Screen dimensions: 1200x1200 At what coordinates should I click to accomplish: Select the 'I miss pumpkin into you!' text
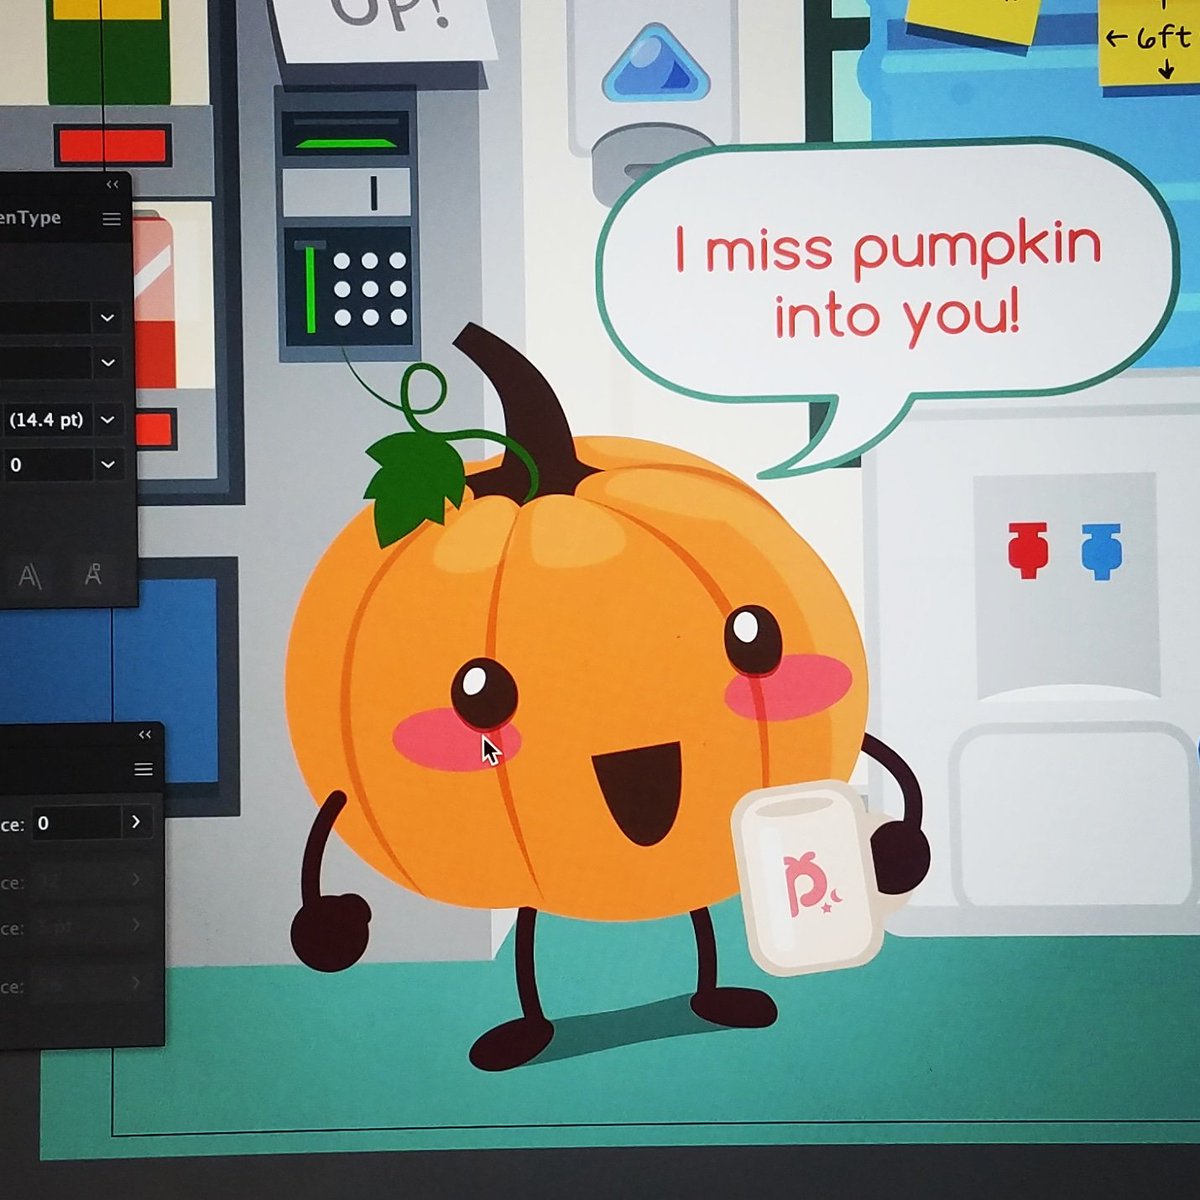888,281
